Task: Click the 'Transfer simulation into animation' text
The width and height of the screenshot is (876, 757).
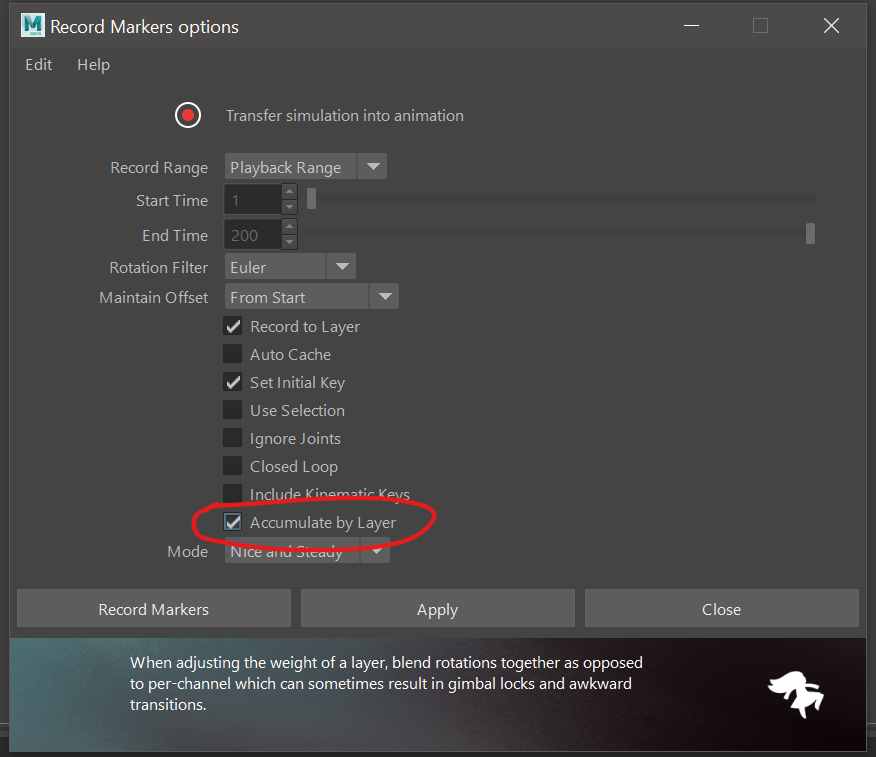Action: click(x=345, y=116)
